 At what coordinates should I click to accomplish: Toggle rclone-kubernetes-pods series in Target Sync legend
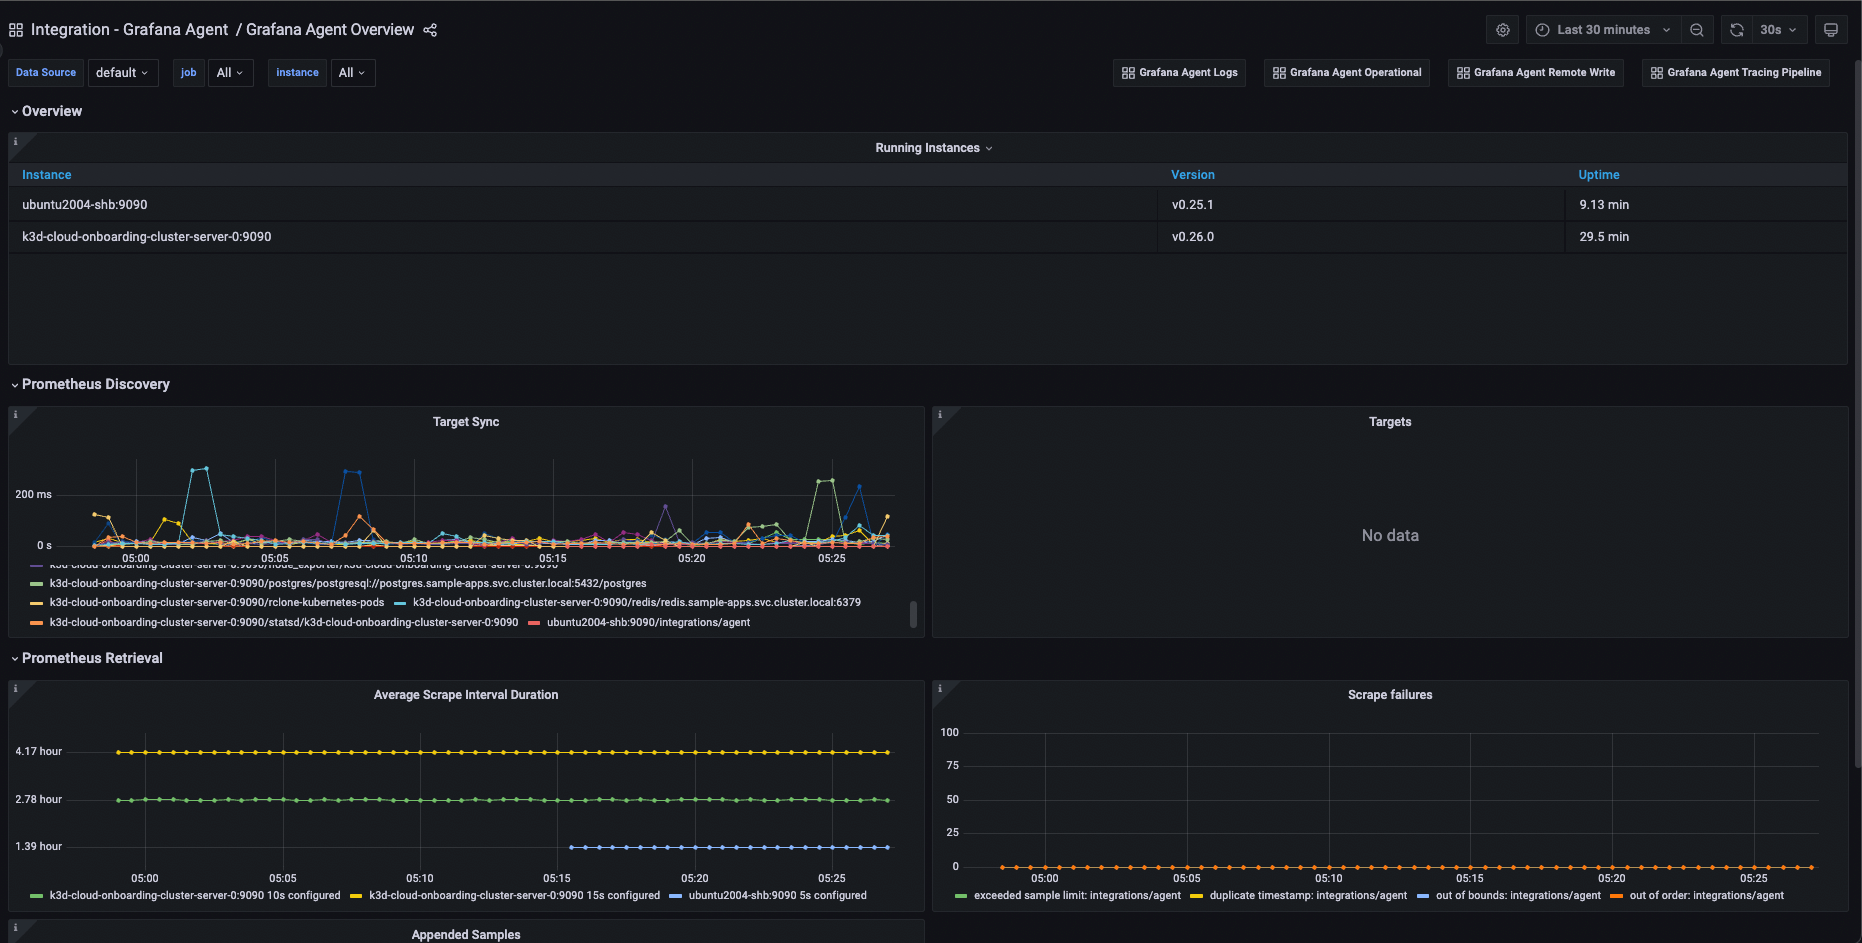[216, 603]
